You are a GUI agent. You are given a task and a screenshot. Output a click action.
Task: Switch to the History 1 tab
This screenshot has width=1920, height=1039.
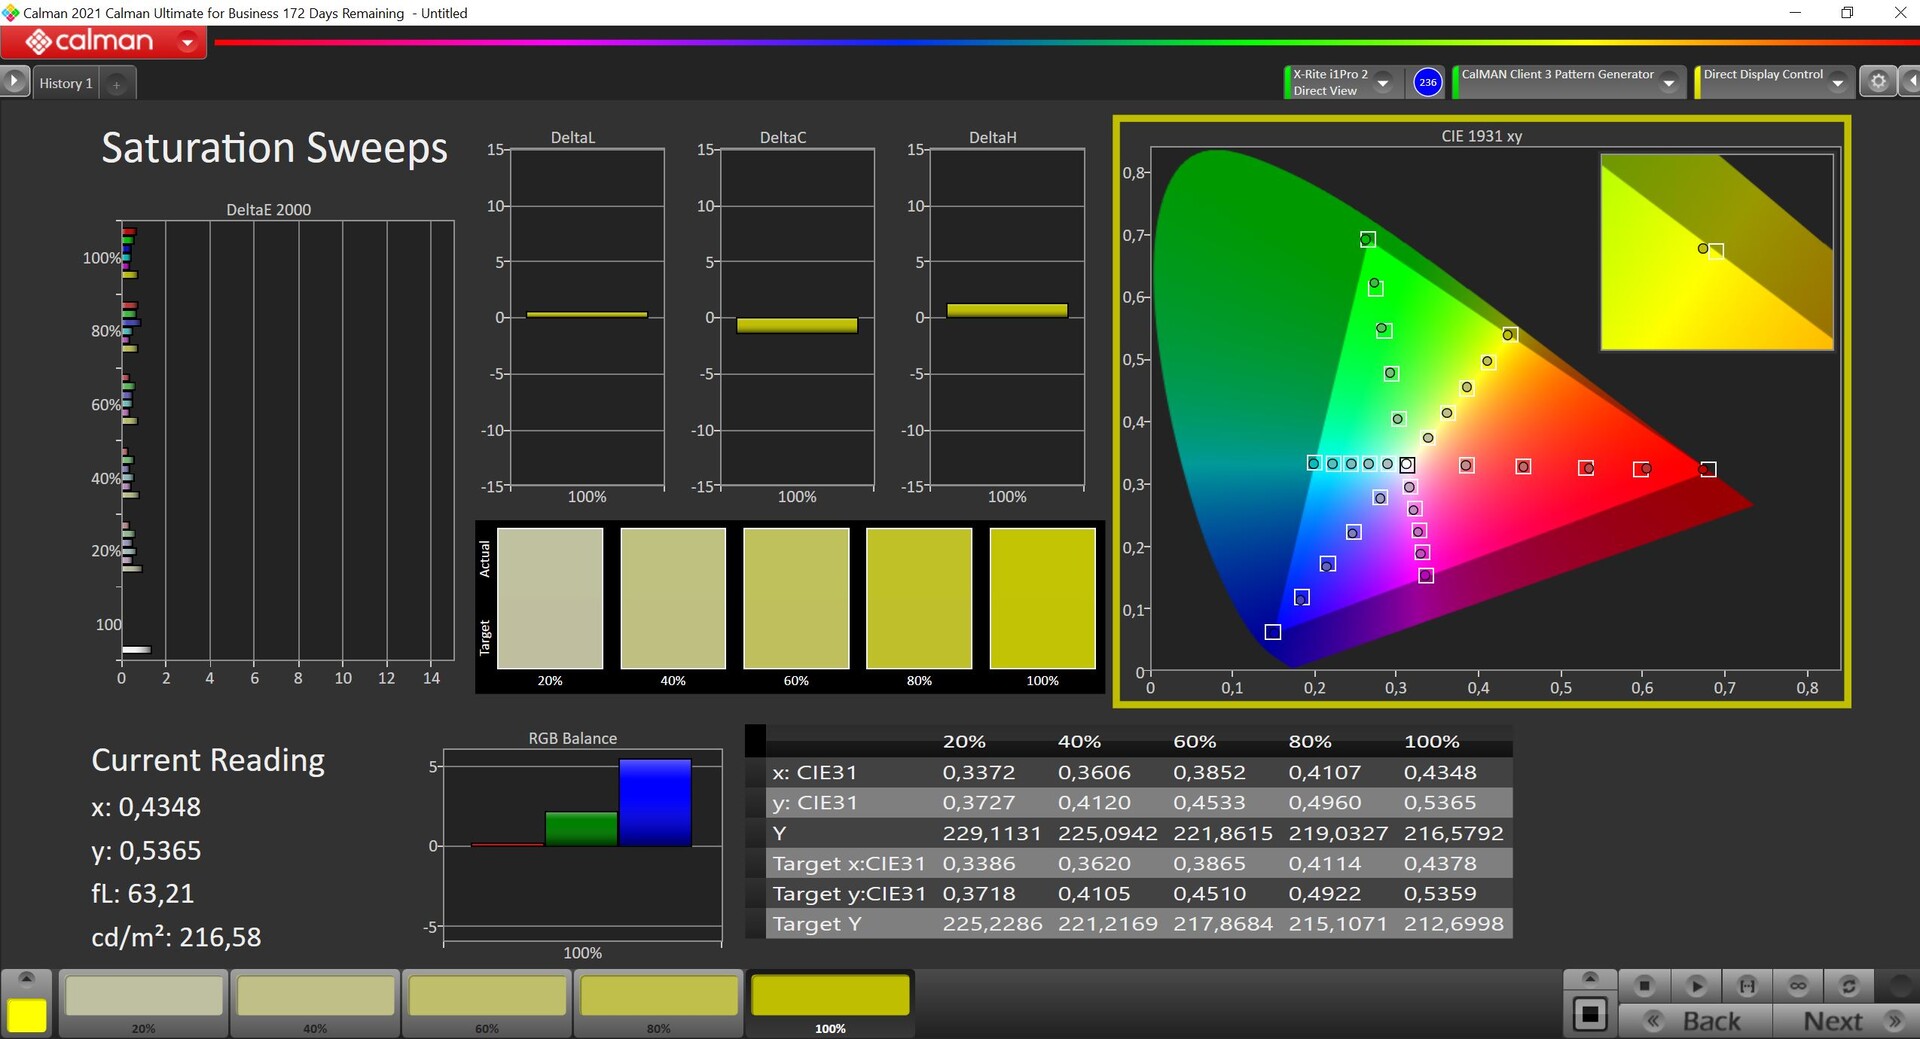(66, 83)
